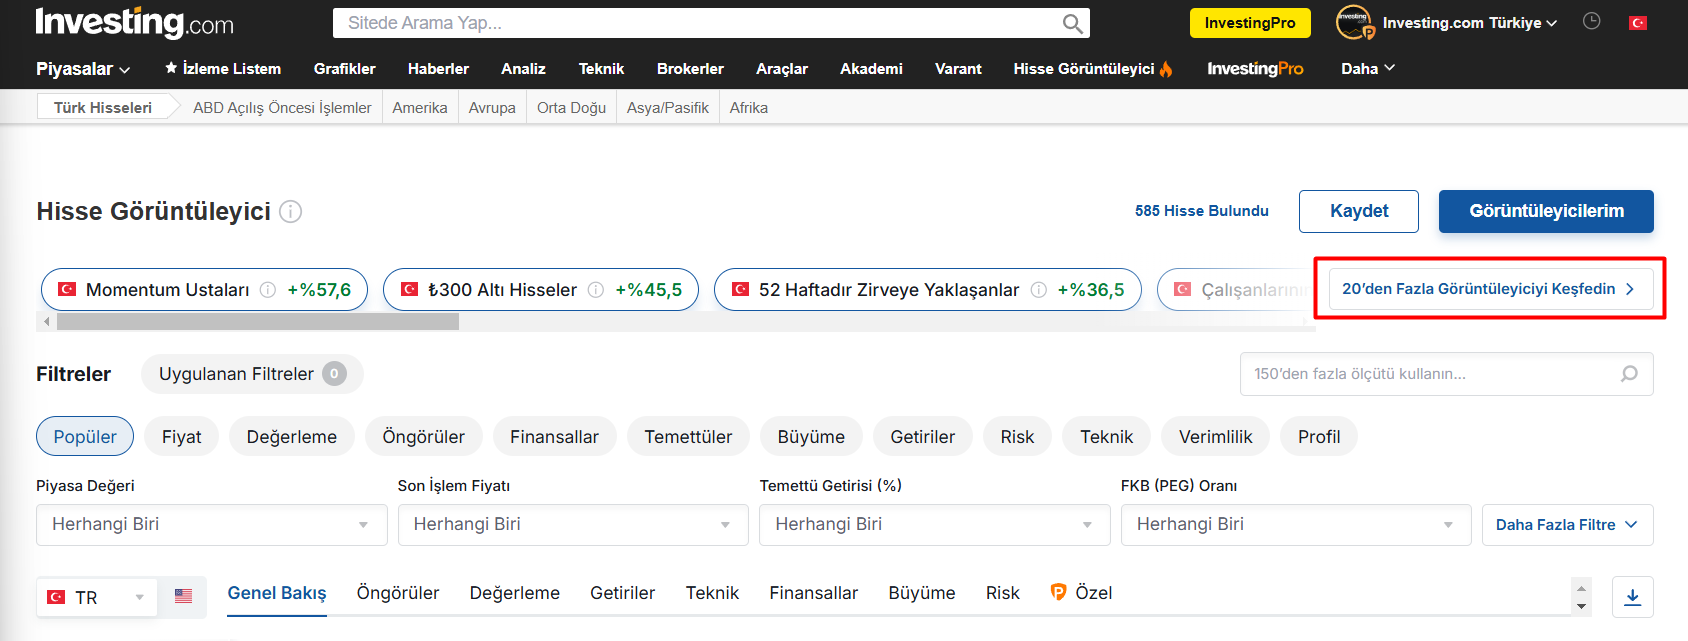
Task: Open Teknik menu in navigation bar
Action: coord(601,68)
